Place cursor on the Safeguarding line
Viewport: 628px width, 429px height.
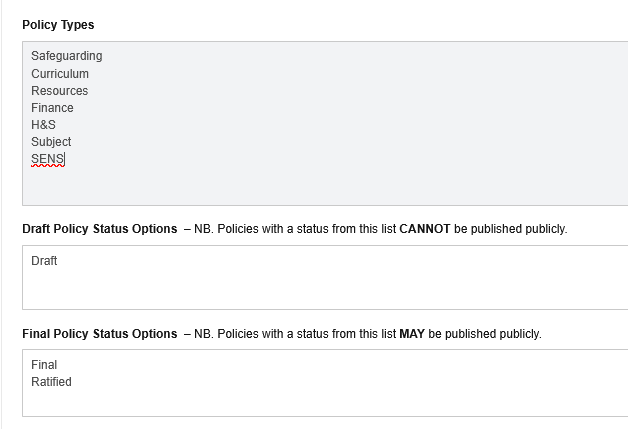(x=66, y=56)
